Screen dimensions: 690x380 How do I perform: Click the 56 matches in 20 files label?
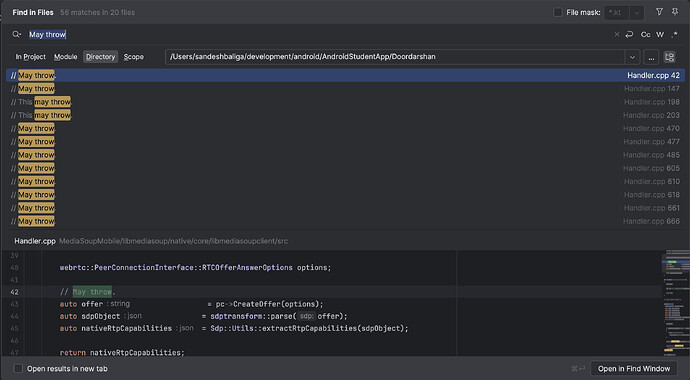pyautogui.click(x=97, y=12)
